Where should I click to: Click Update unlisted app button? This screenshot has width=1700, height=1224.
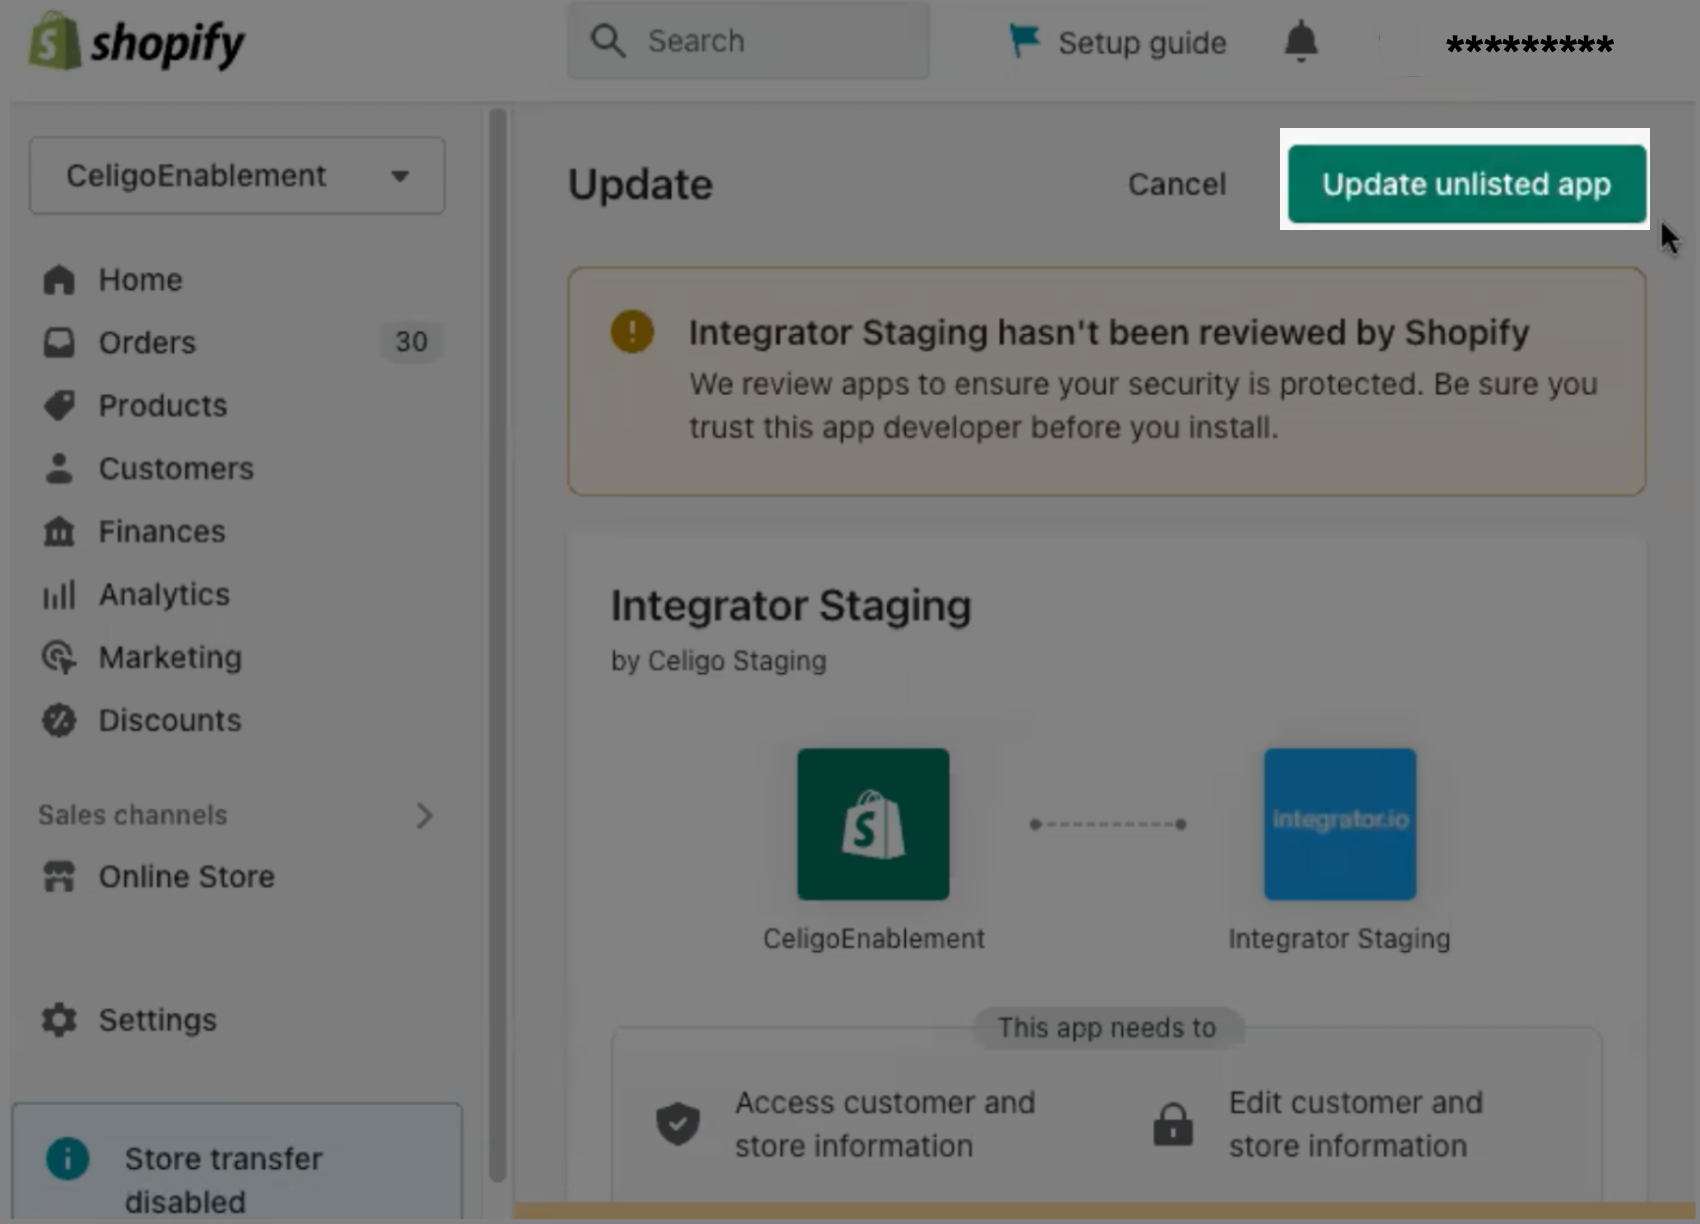pos(1466,184)
